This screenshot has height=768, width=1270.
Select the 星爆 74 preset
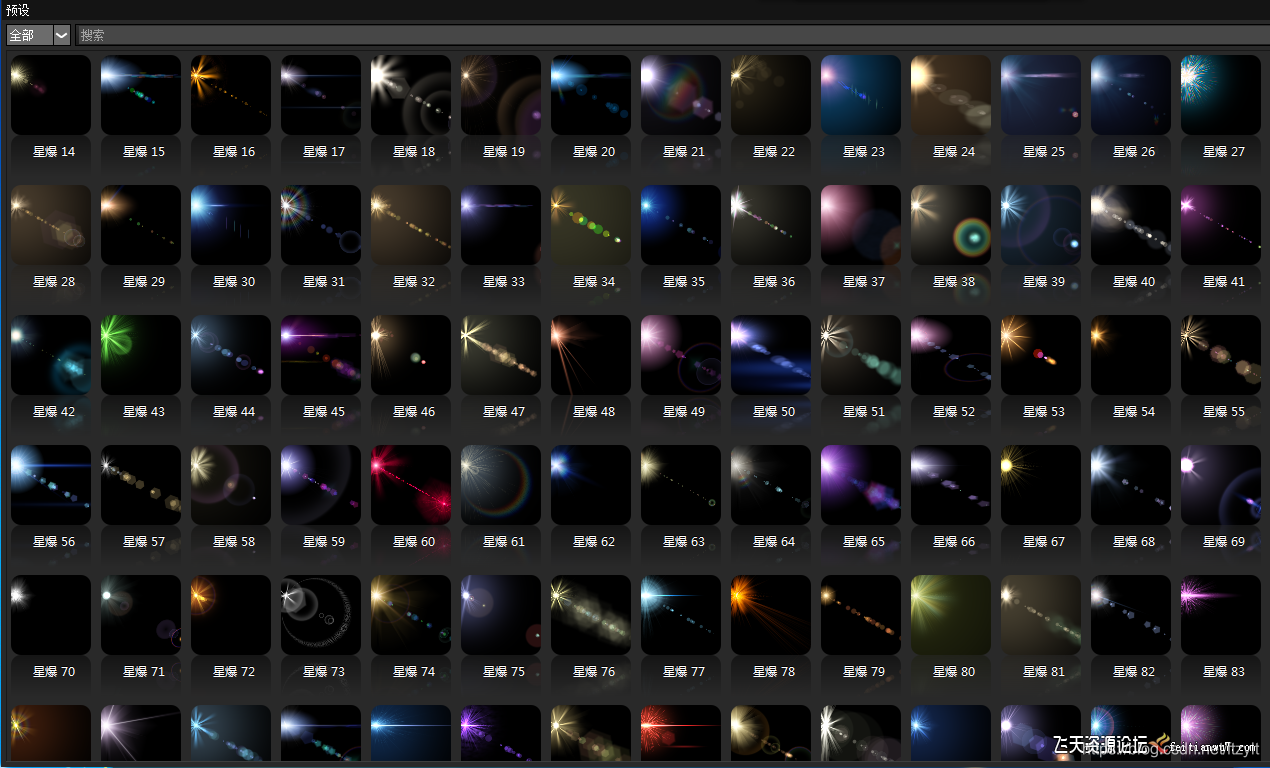pyautogui.click(x=411, y=615)
